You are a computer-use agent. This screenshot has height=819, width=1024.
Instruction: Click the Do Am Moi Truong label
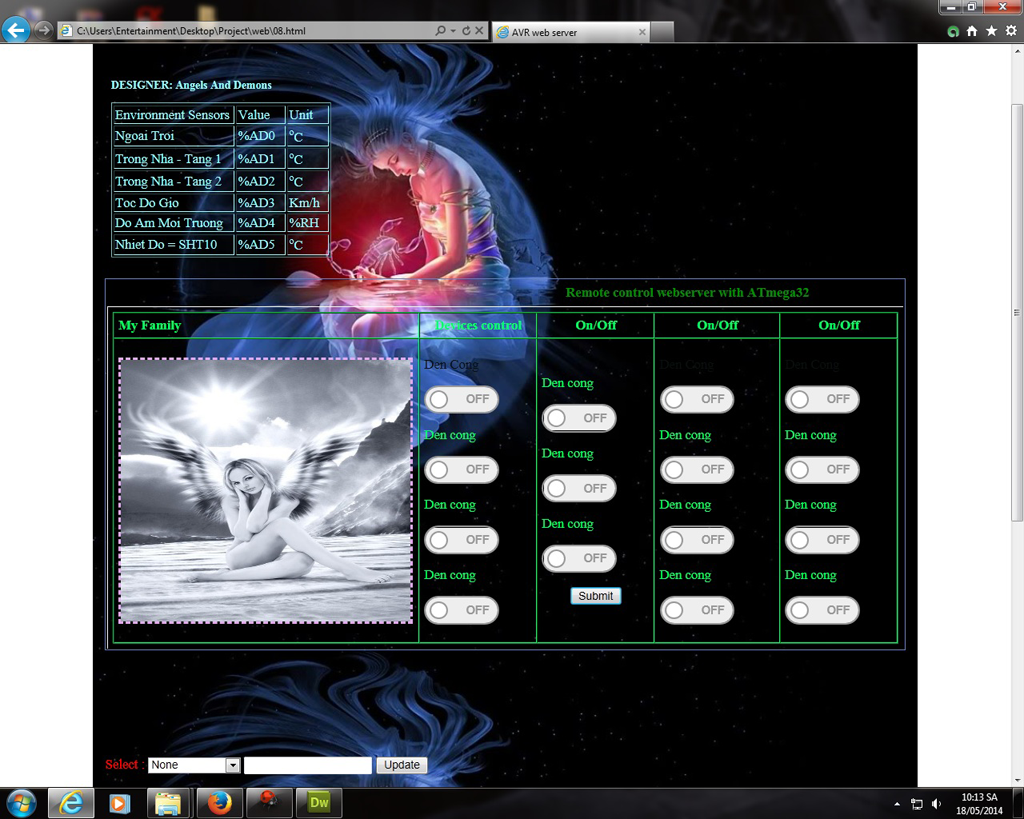(169, 223)
